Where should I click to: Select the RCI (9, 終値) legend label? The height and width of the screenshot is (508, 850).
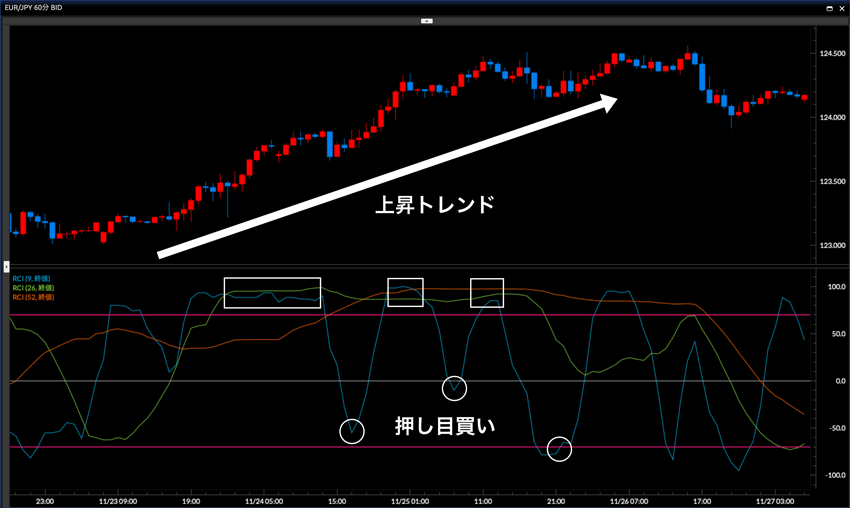pyautogui.click(x=32, y=277)
